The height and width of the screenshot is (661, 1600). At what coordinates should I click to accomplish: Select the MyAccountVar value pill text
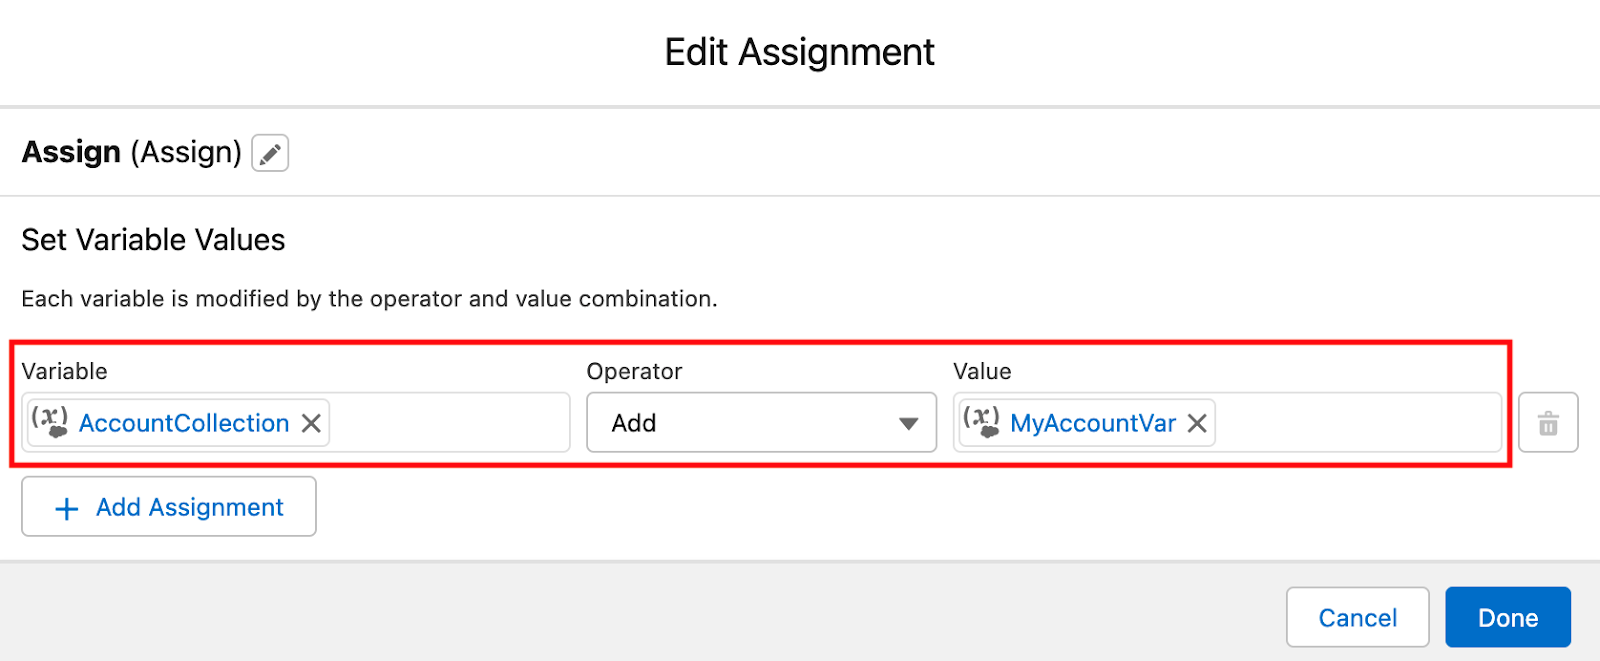1093,423
